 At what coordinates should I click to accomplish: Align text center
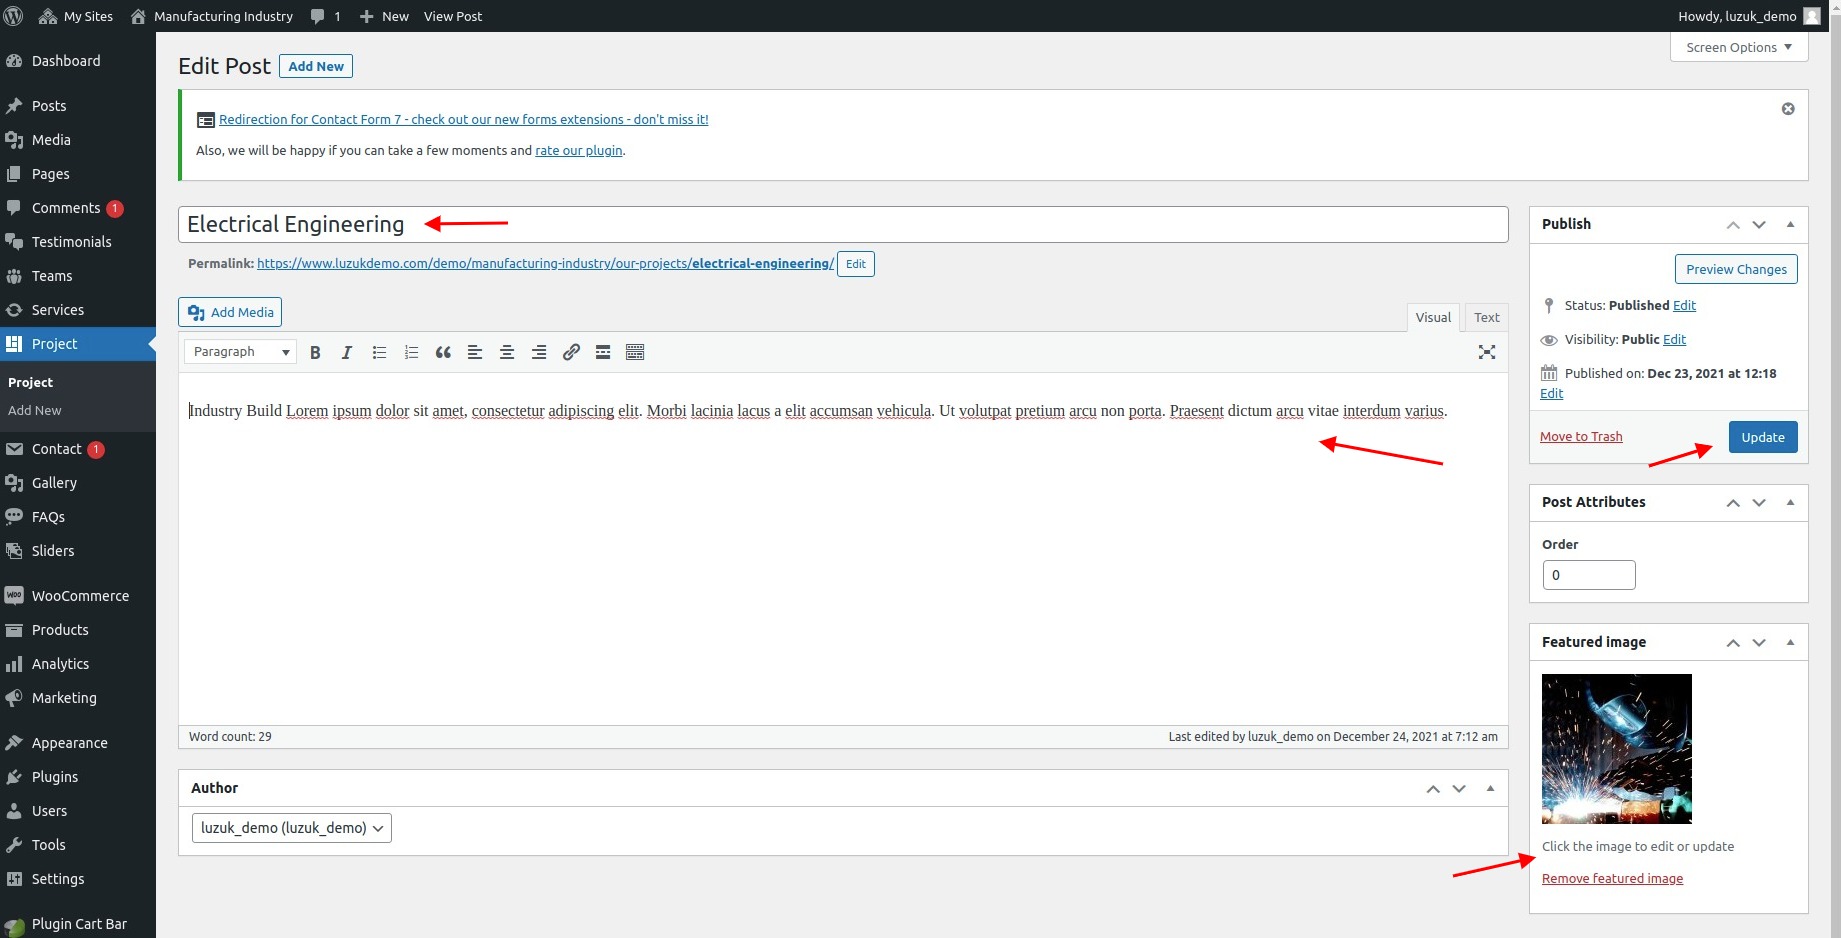coord(507,352)
